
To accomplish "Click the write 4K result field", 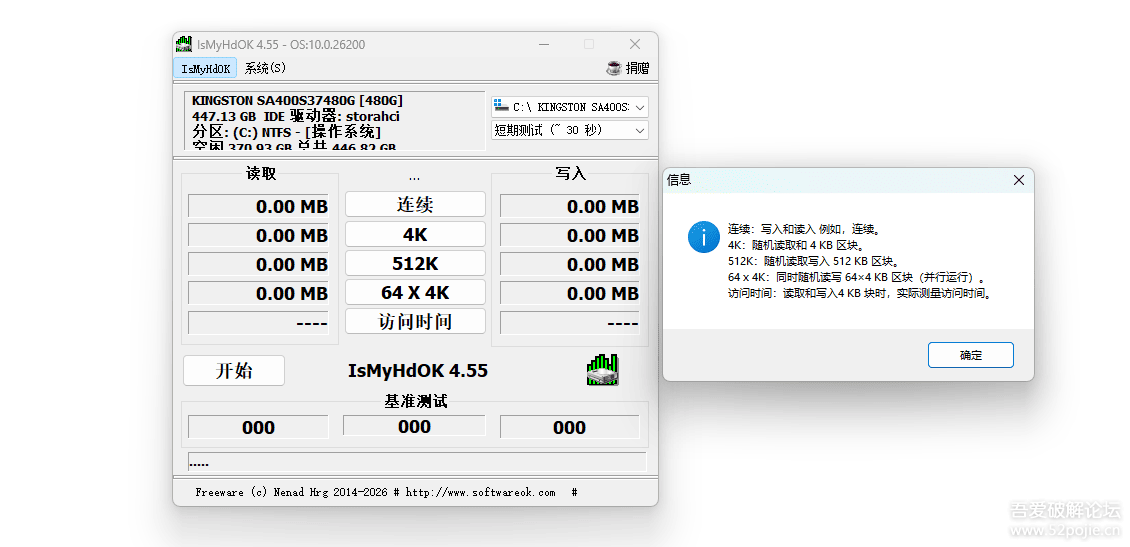I will (x=569, y=235).
